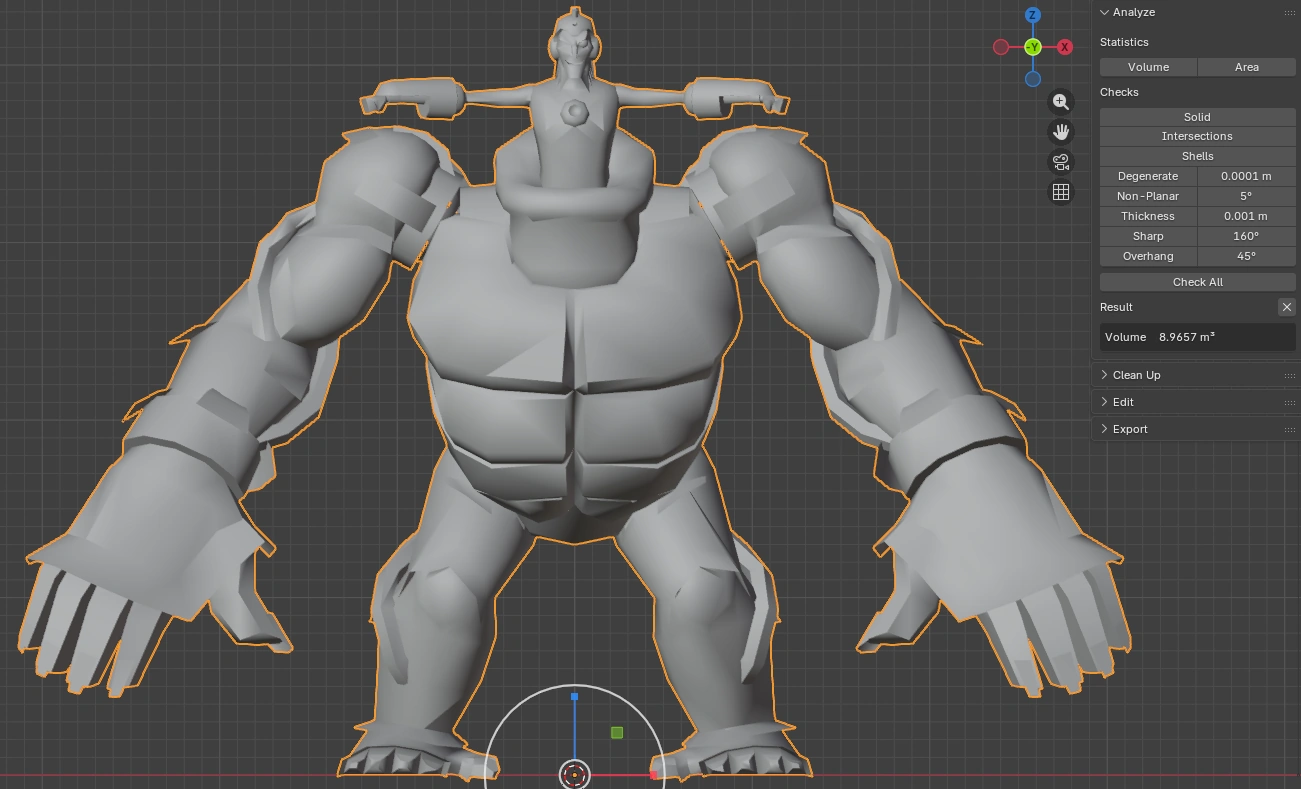
Task: Click the unlabeled red negative X gizmo circle
Action: [x=1001, y=47]
